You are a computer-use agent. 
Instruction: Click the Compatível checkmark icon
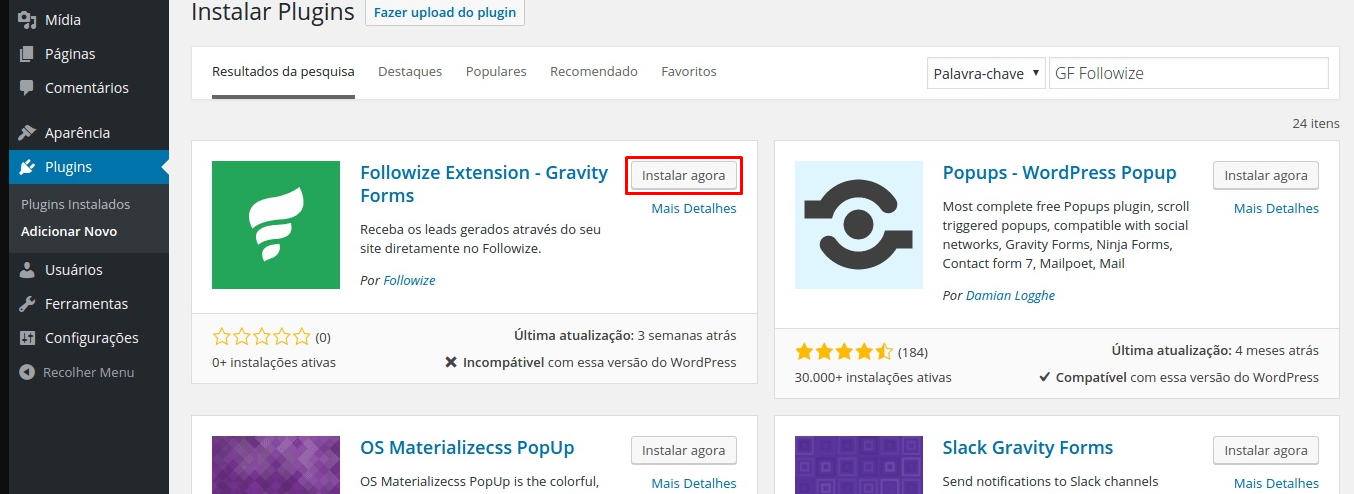(1044, 377)
